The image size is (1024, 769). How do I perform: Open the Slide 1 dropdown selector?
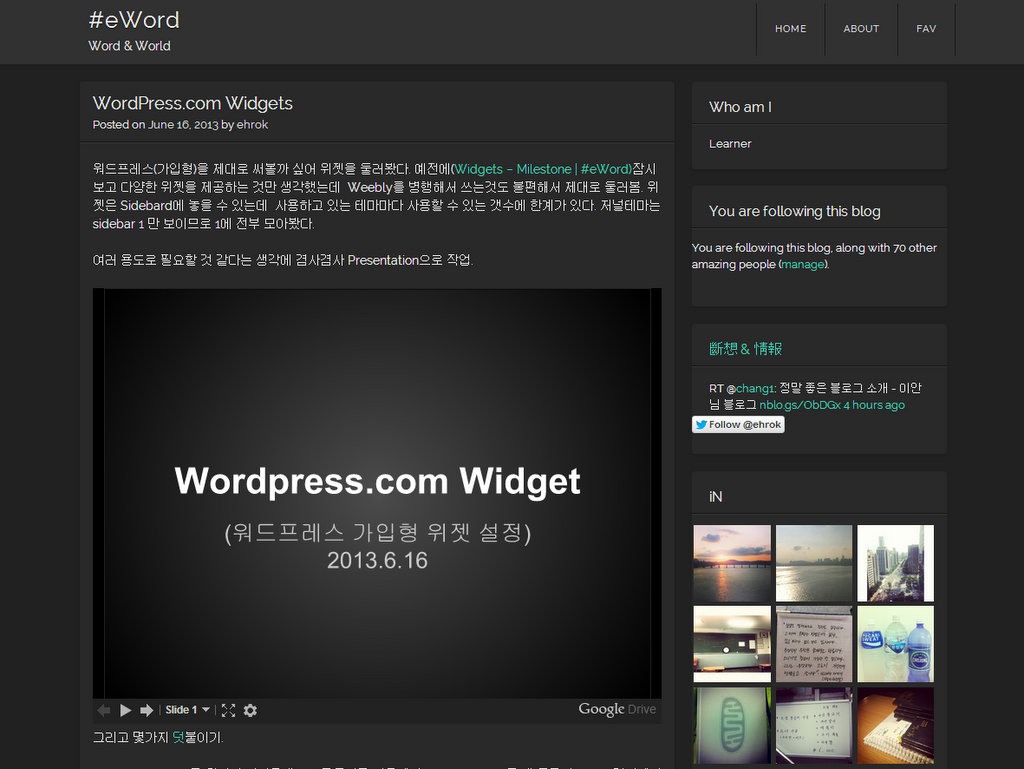(x=187, y=710)
